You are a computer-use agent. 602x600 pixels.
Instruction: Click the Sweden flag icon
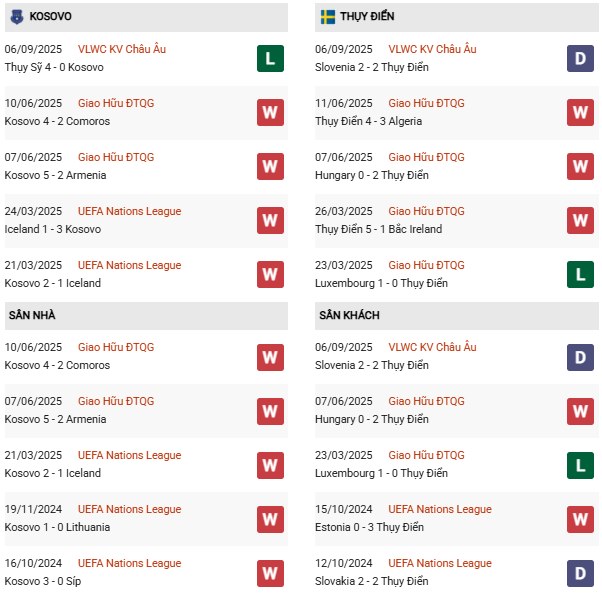click(327, 17)
